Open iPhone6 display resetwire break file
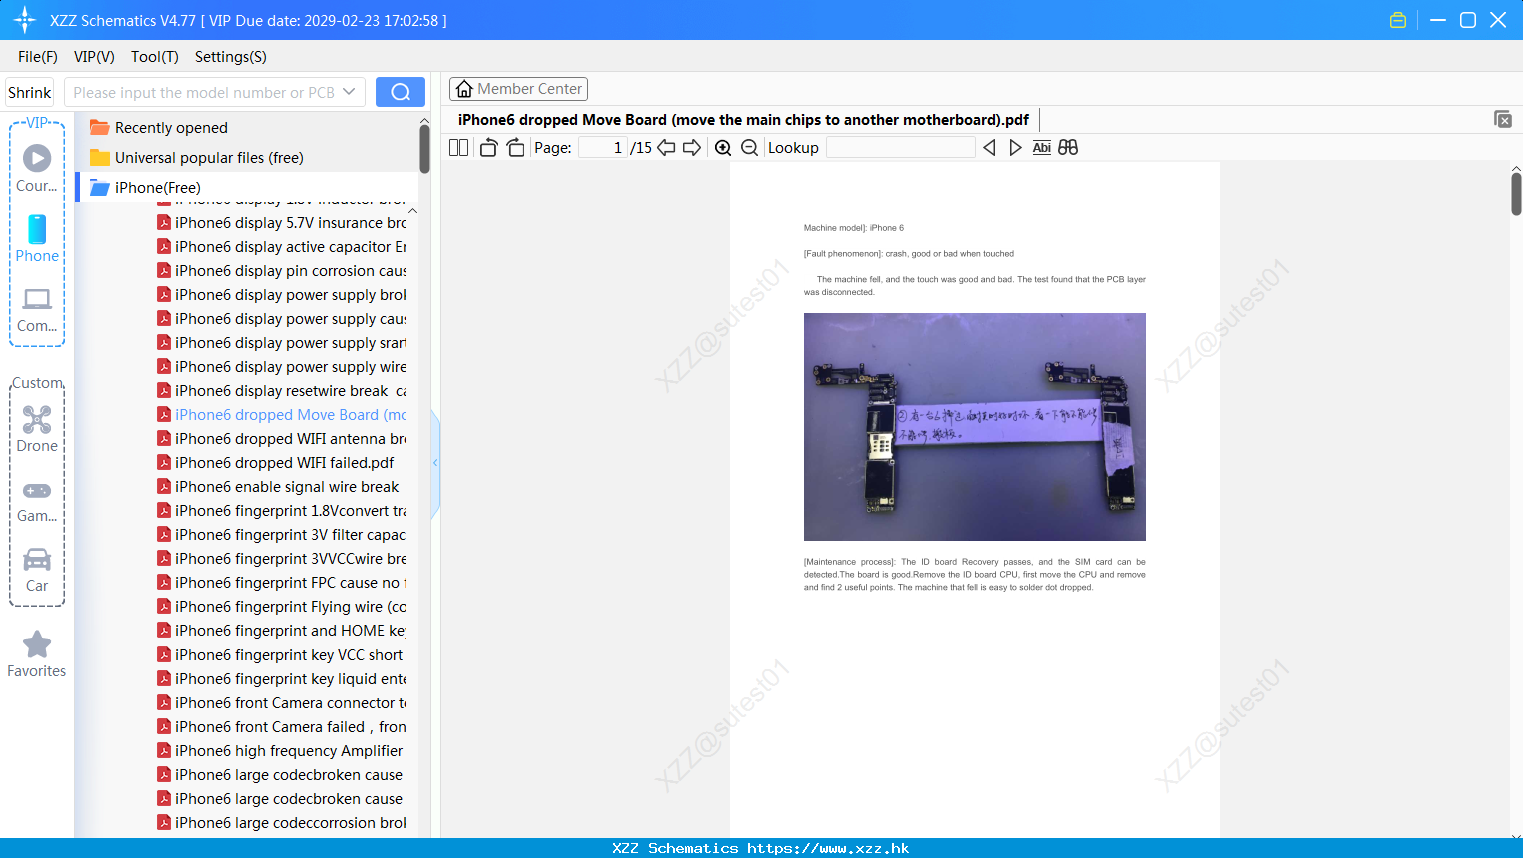The height and width of the screenshot is (858, 1523). (x=282, y=390)
